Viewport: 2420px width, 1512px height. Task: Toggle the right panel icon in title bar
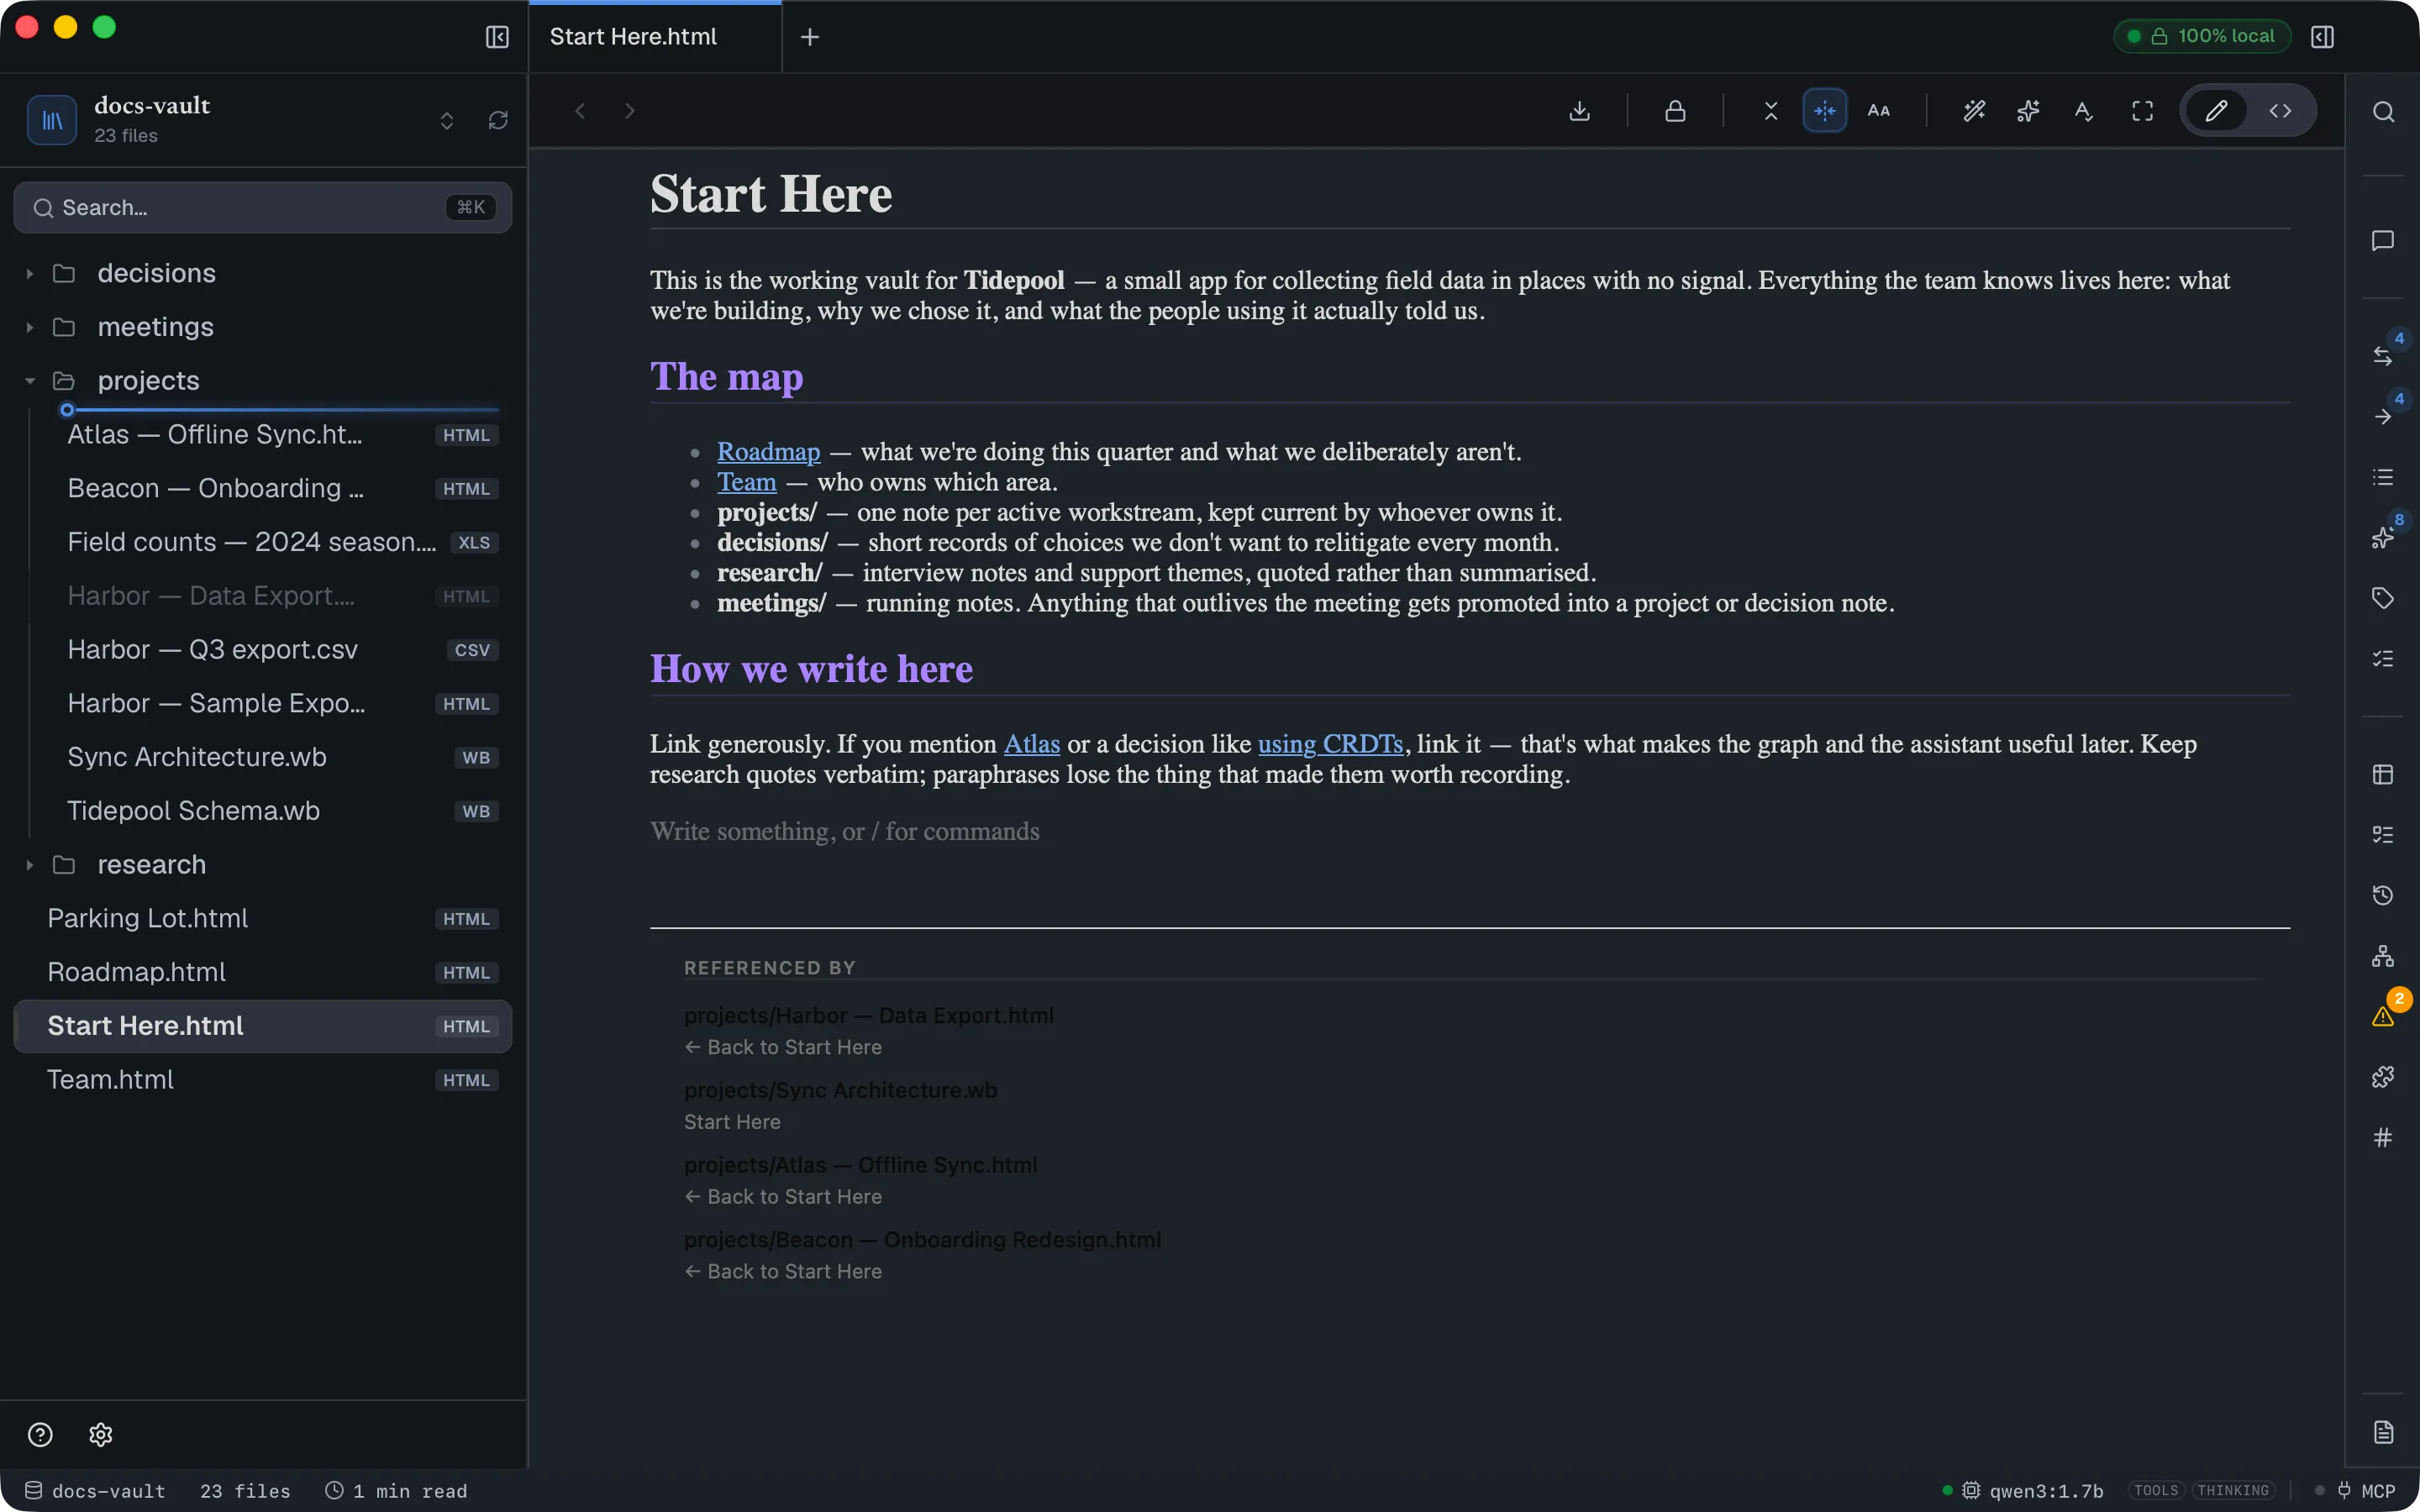click(x=2322, y=37)
